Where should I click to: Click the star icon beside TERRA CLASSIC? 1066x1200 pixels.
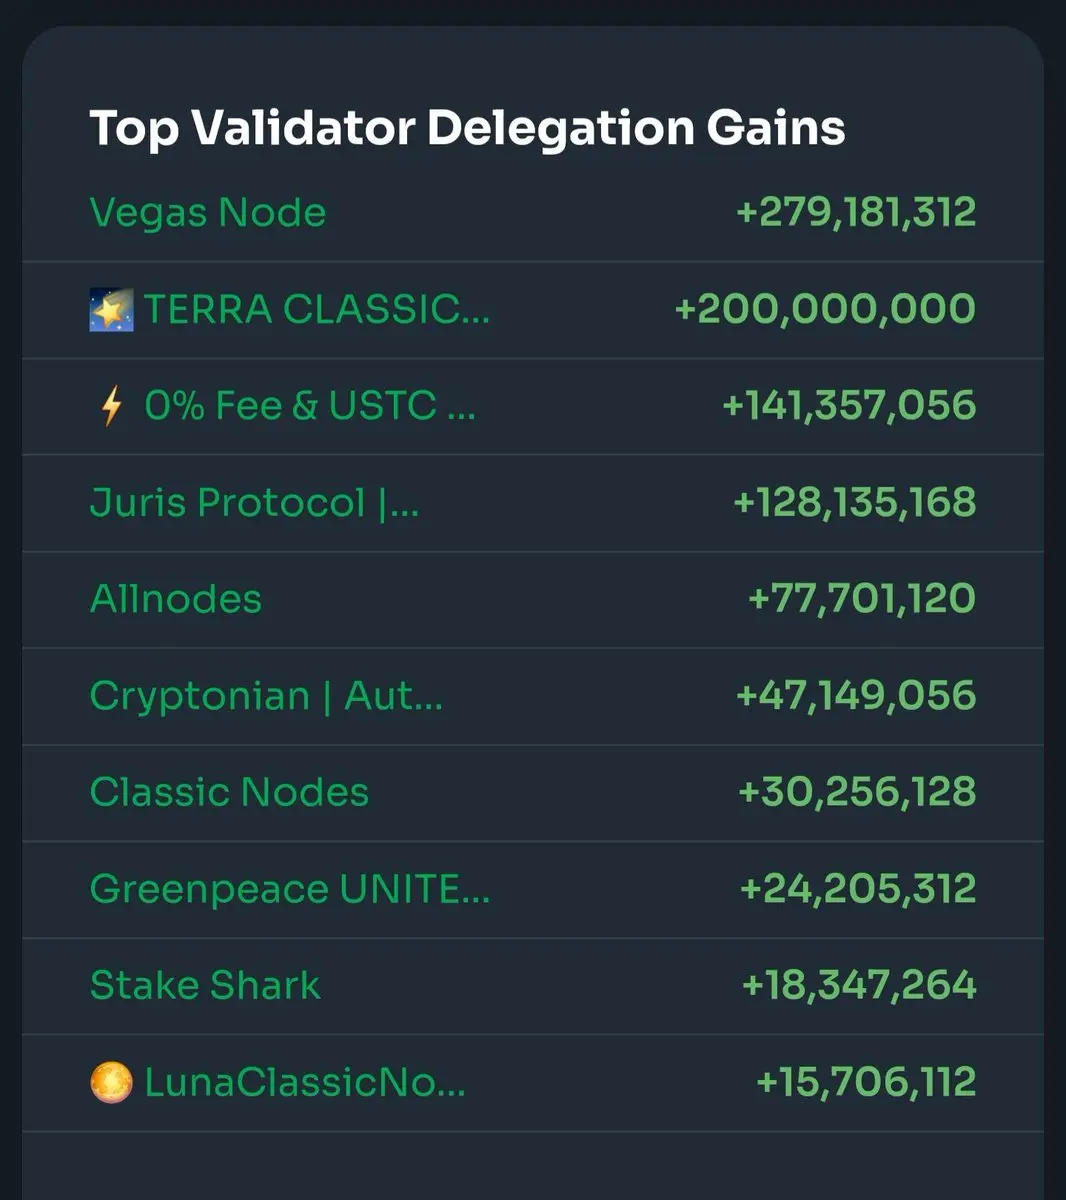click(111, 311)
